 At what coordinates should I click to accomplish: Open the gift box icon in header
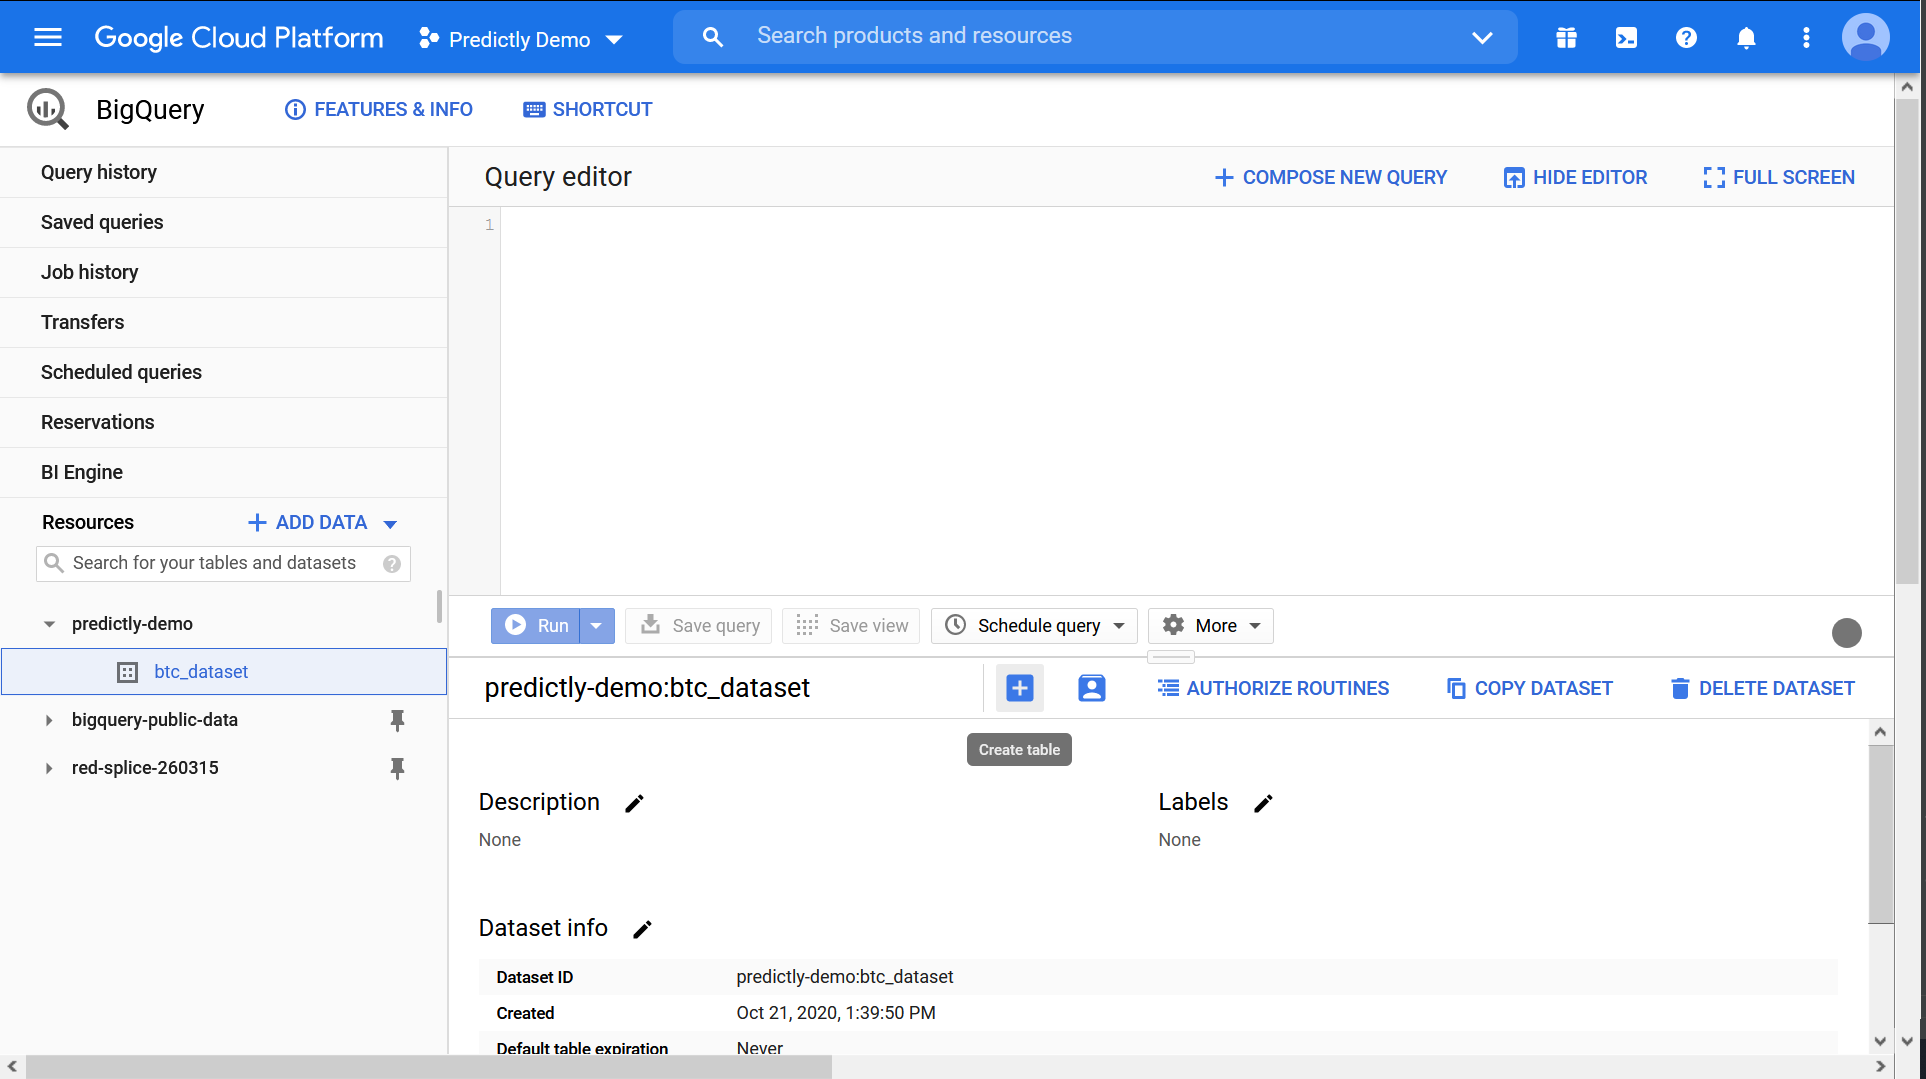tap(1566, 38)
